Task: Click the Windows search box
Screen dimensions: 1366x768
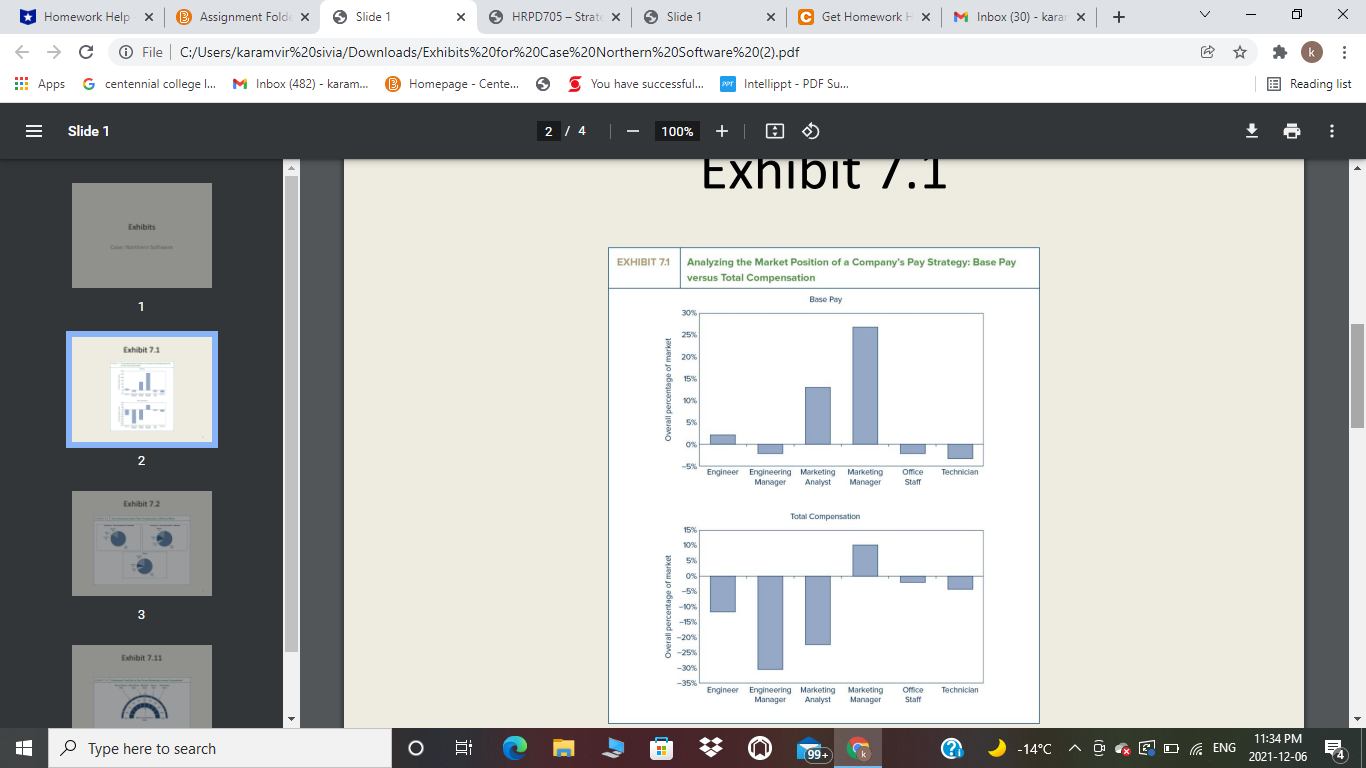Action: point(219,748)
